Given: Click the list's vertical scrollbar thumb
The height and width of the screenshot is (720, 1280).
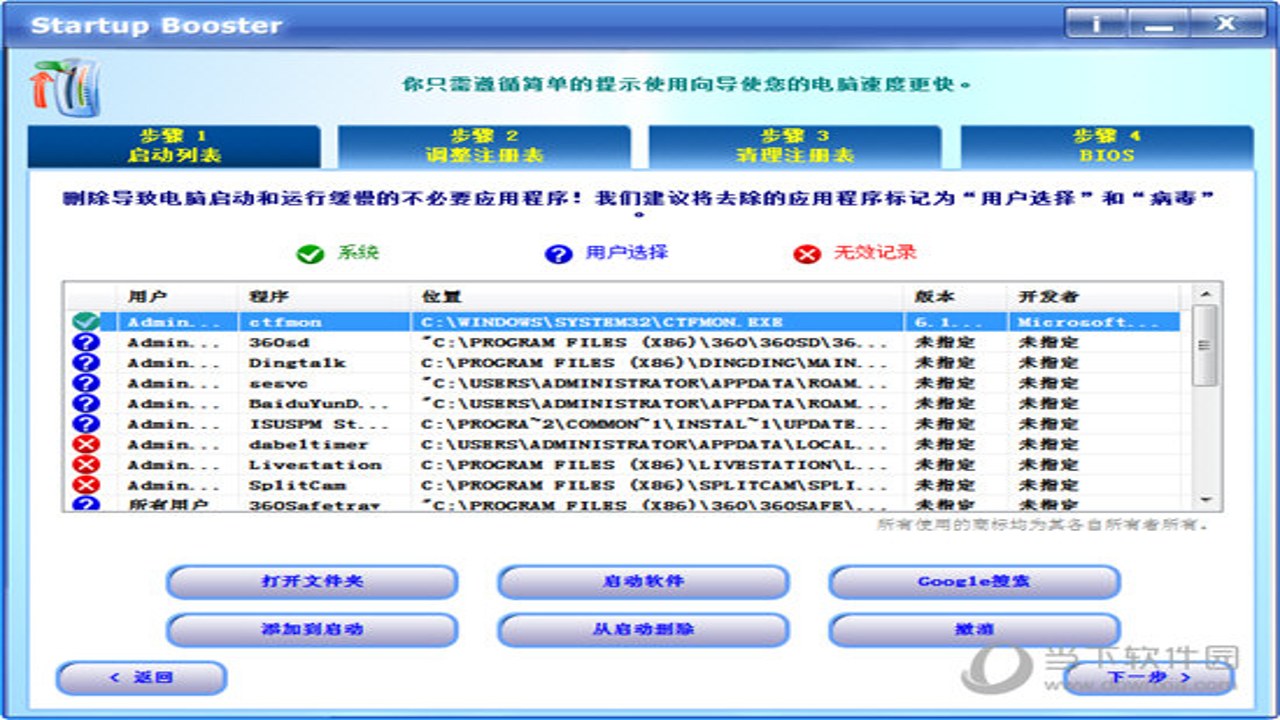Looking at the screenshot, I should click(1206, 346).
